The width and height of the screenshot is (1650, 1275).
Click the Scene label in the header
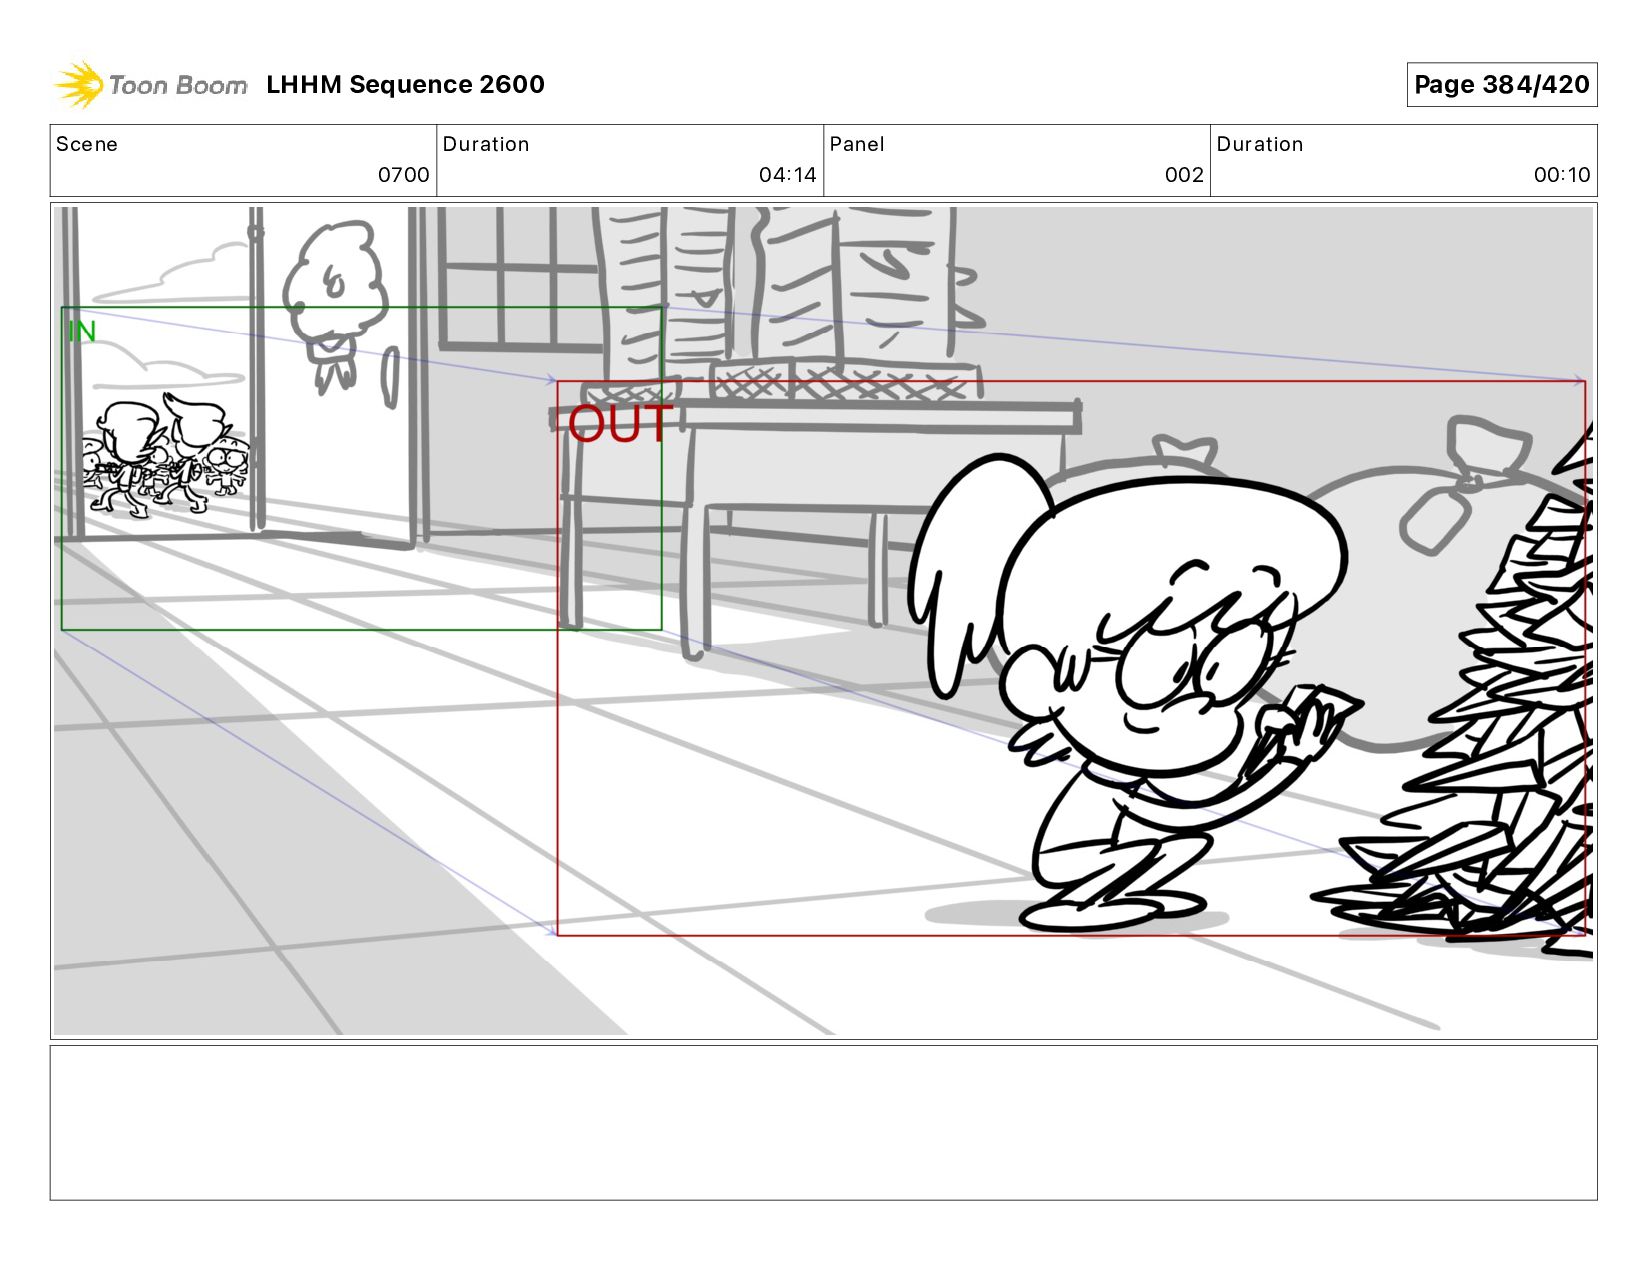(87, 144)
